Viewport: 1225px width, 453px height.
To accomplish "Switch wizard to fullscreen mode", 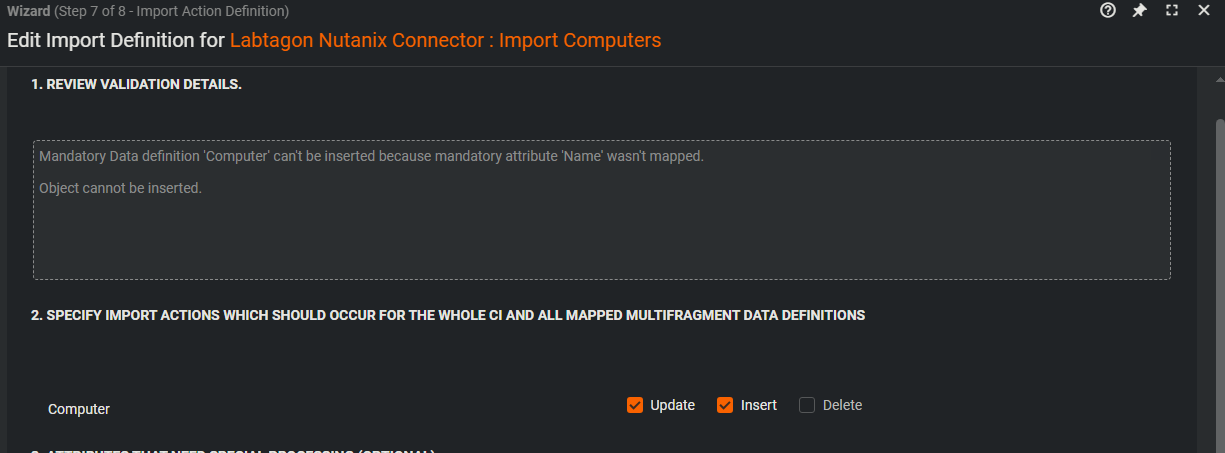I will 1172,11.
